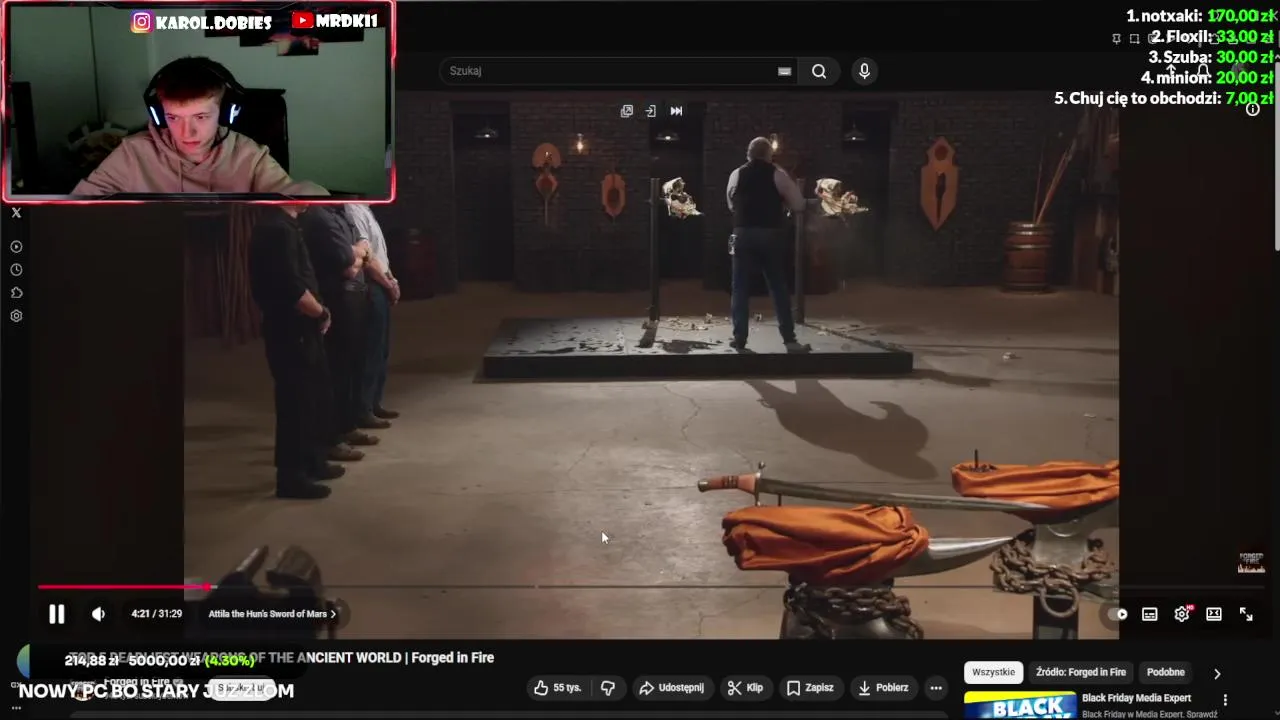Open the X (Twitter) sidebar icon
The height and width of the screenshot is (720, 1280).
(16, 213)
